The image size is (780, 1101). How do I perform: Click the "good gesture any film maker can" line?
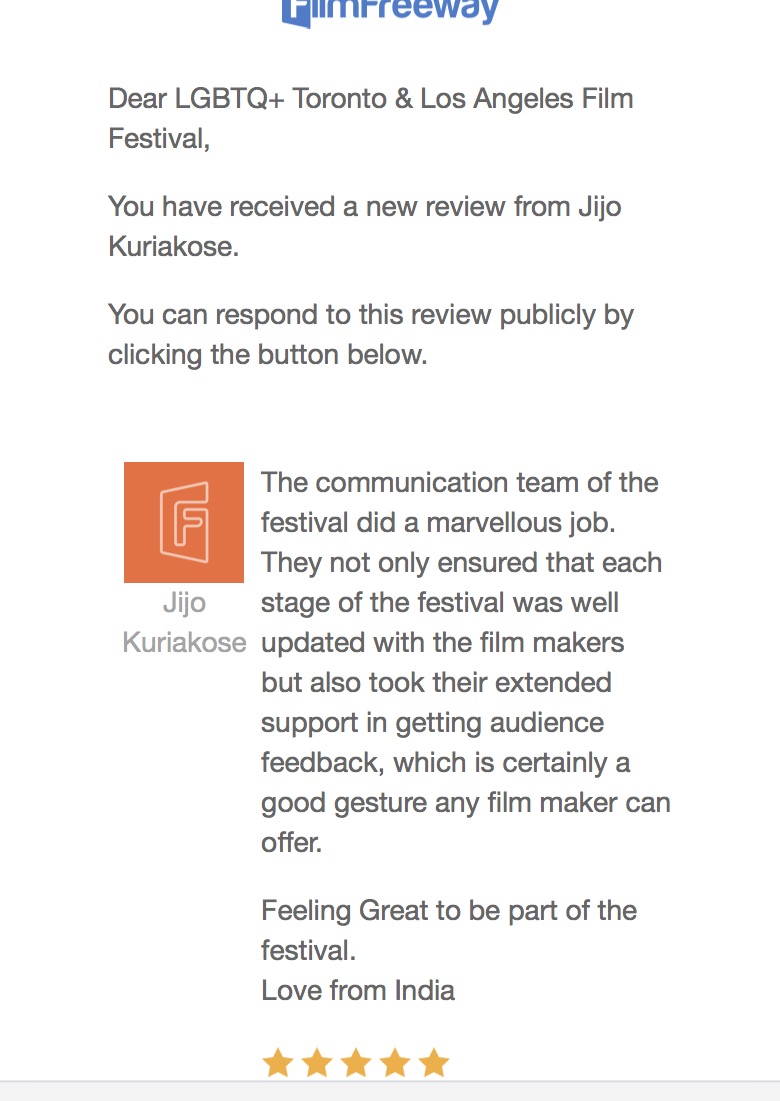click(465, 803)
